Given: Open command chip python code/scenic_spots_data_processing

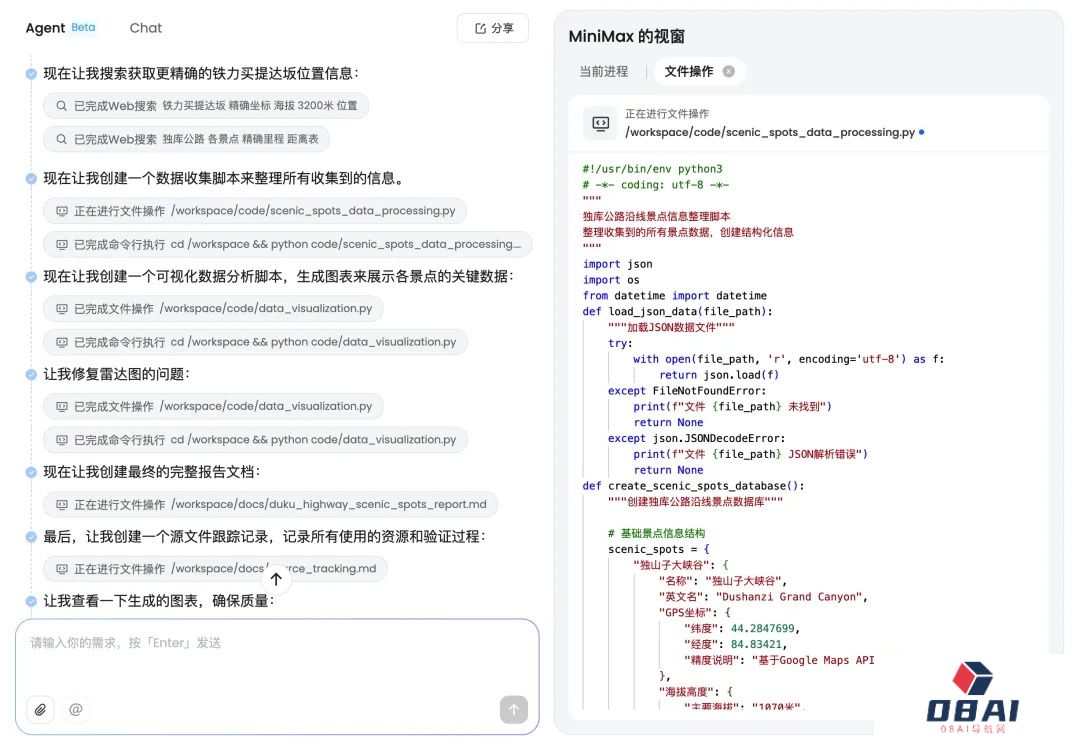Looking at the screenshot, I should (287, 245).
